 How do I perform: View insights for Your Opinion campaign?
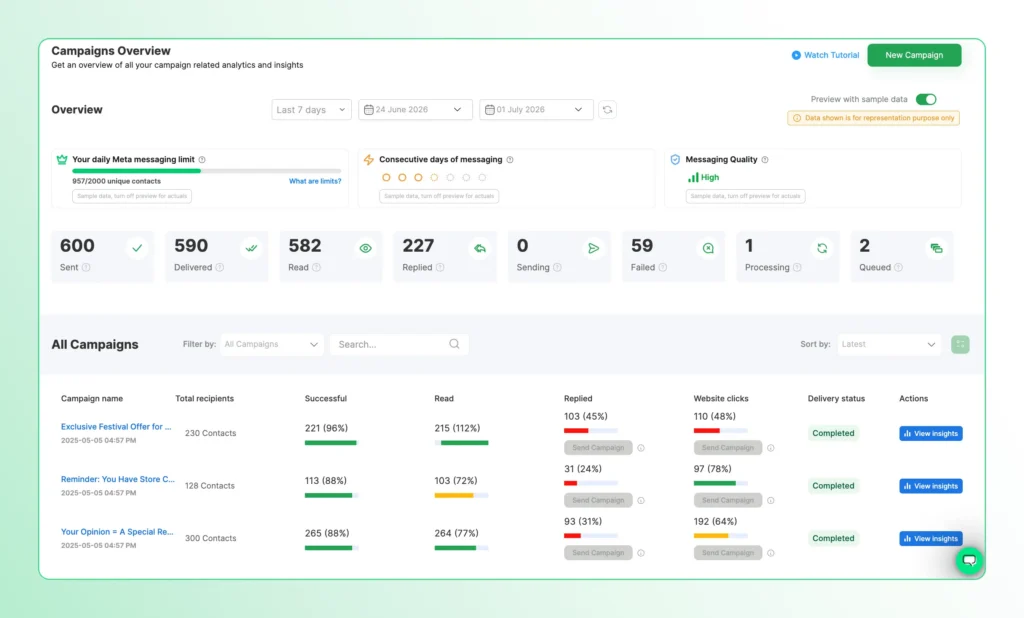(x=931, y=539)
